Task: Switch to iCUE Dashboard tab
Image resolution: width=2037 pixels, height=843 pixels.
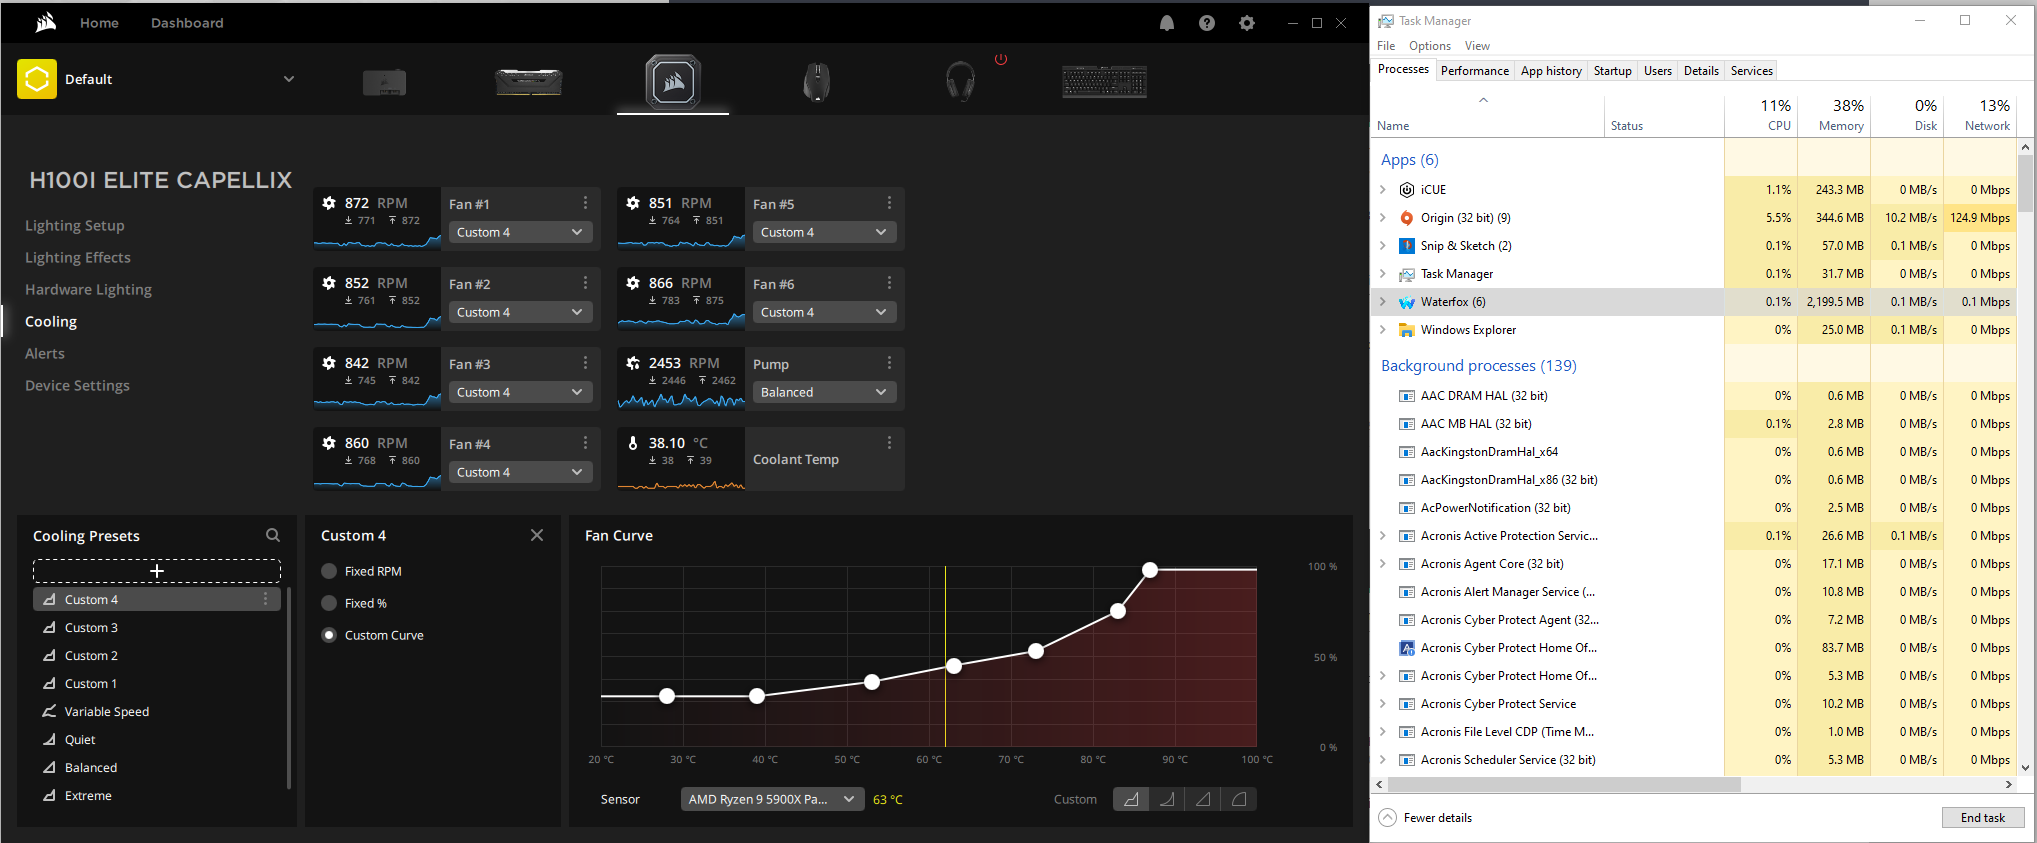Action: [187, 23]
